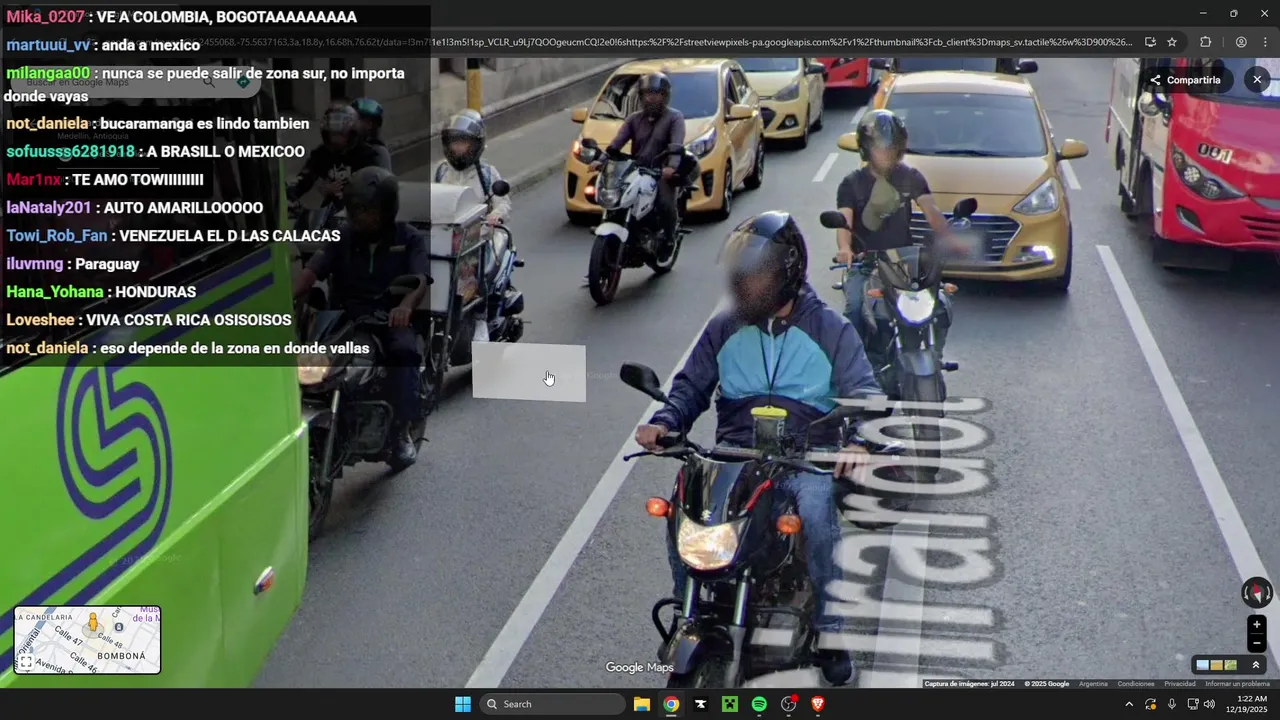Viewport: 1280px width, 720px height.
Task: Open the browser extensions puzzle icon
Action: point(1205,42)
